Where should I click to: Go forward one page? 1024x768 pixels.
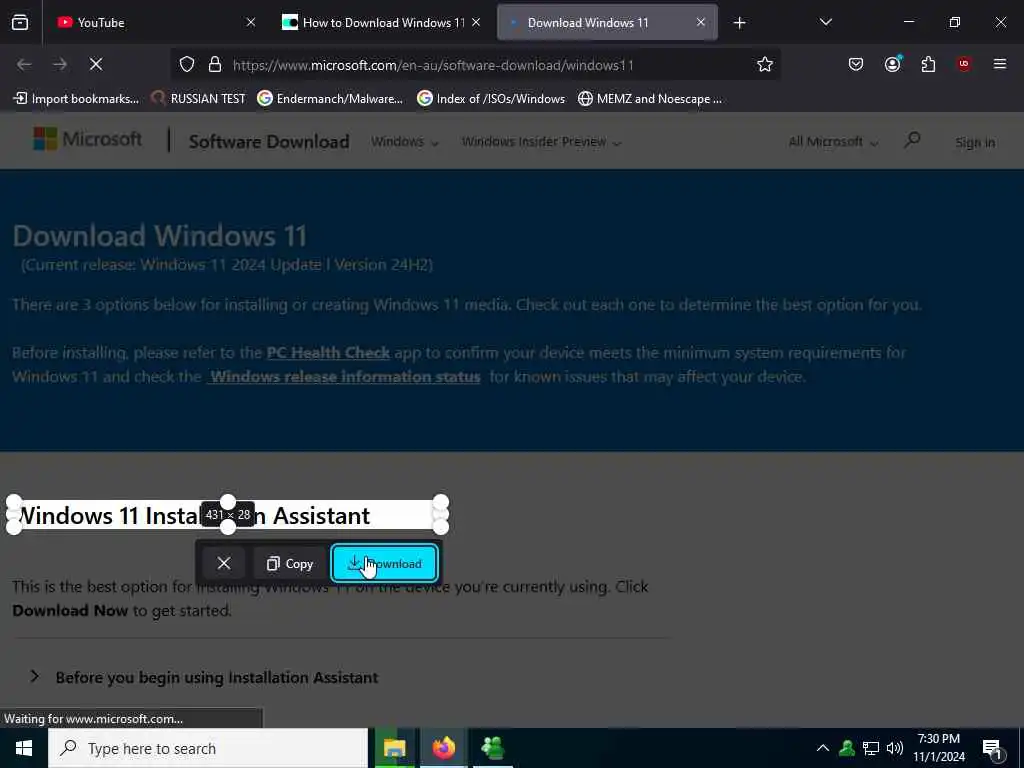(60, 64)
